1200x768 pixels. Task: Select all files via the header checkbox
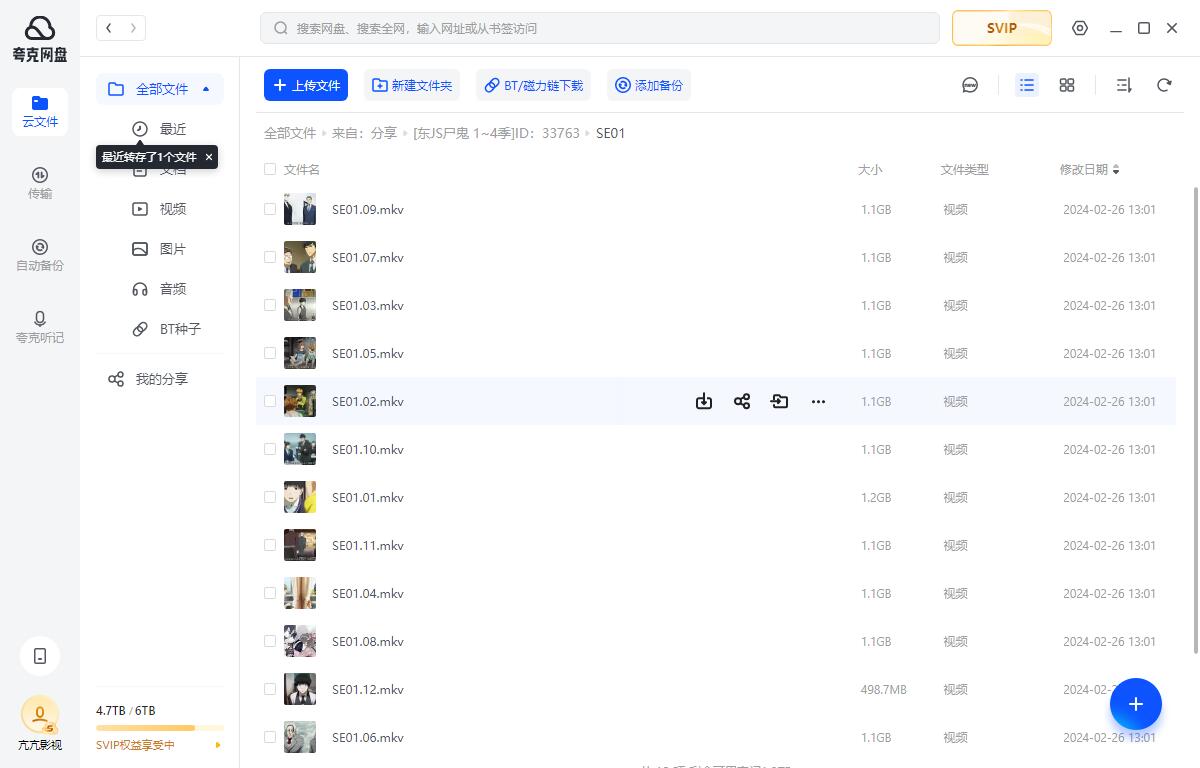pos(270,169)
